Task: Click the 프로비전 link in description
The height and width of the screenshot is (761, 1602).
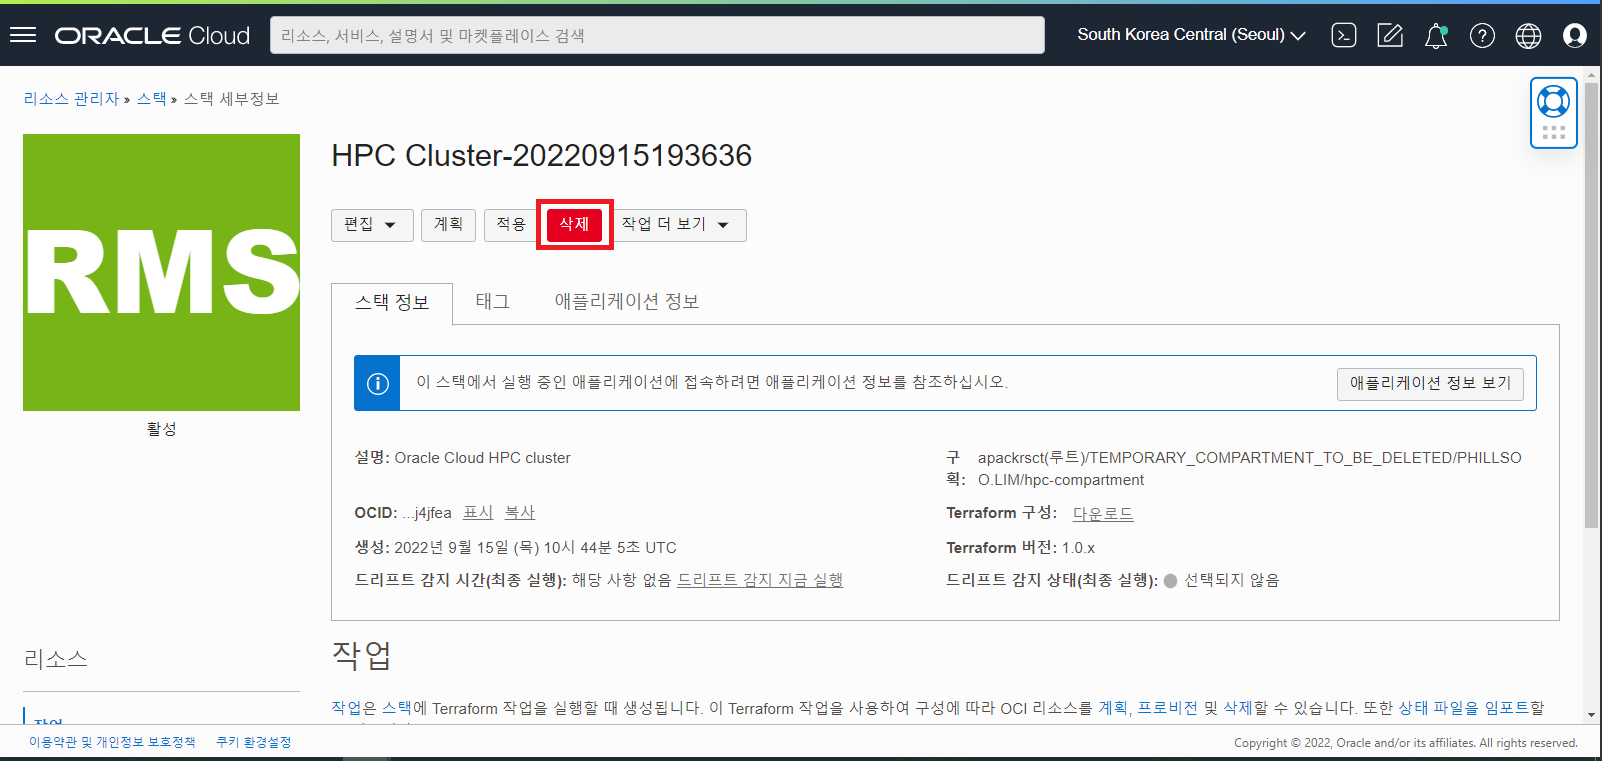Action: tap(1167, 708)
